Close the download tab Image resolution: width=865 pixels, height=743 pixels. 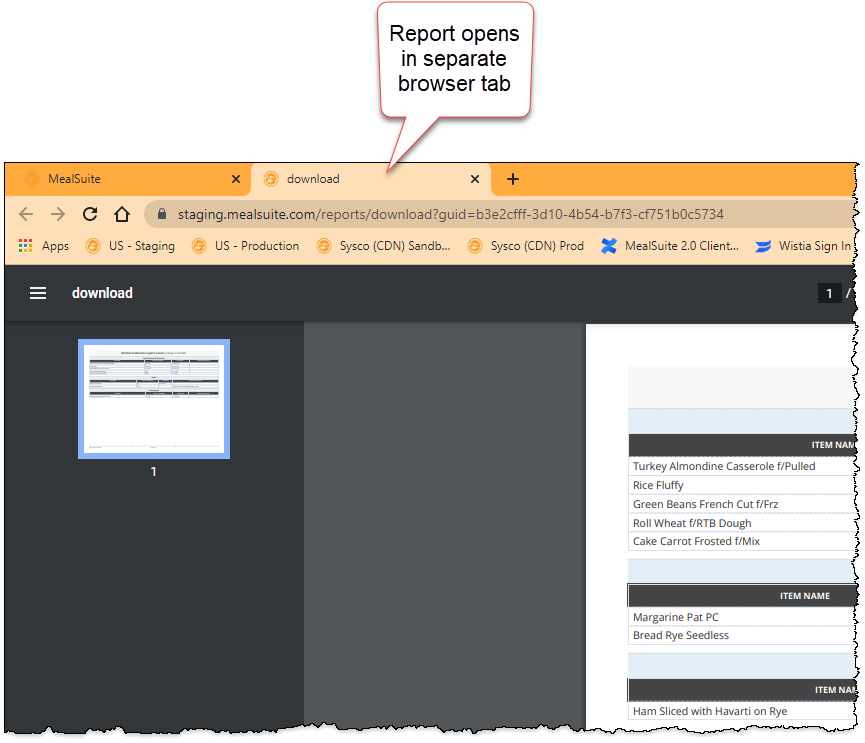pyautogui.click(x=474, y=179)
